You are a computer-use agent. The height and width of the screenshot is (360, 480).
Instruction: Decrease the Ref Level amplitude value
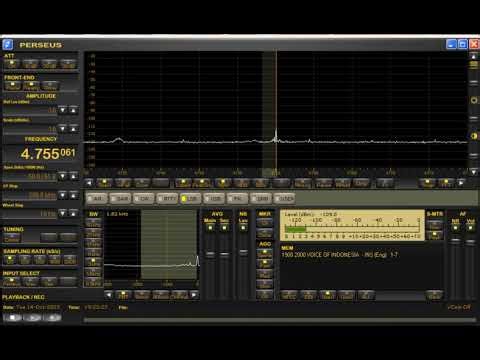coord(63,110)
